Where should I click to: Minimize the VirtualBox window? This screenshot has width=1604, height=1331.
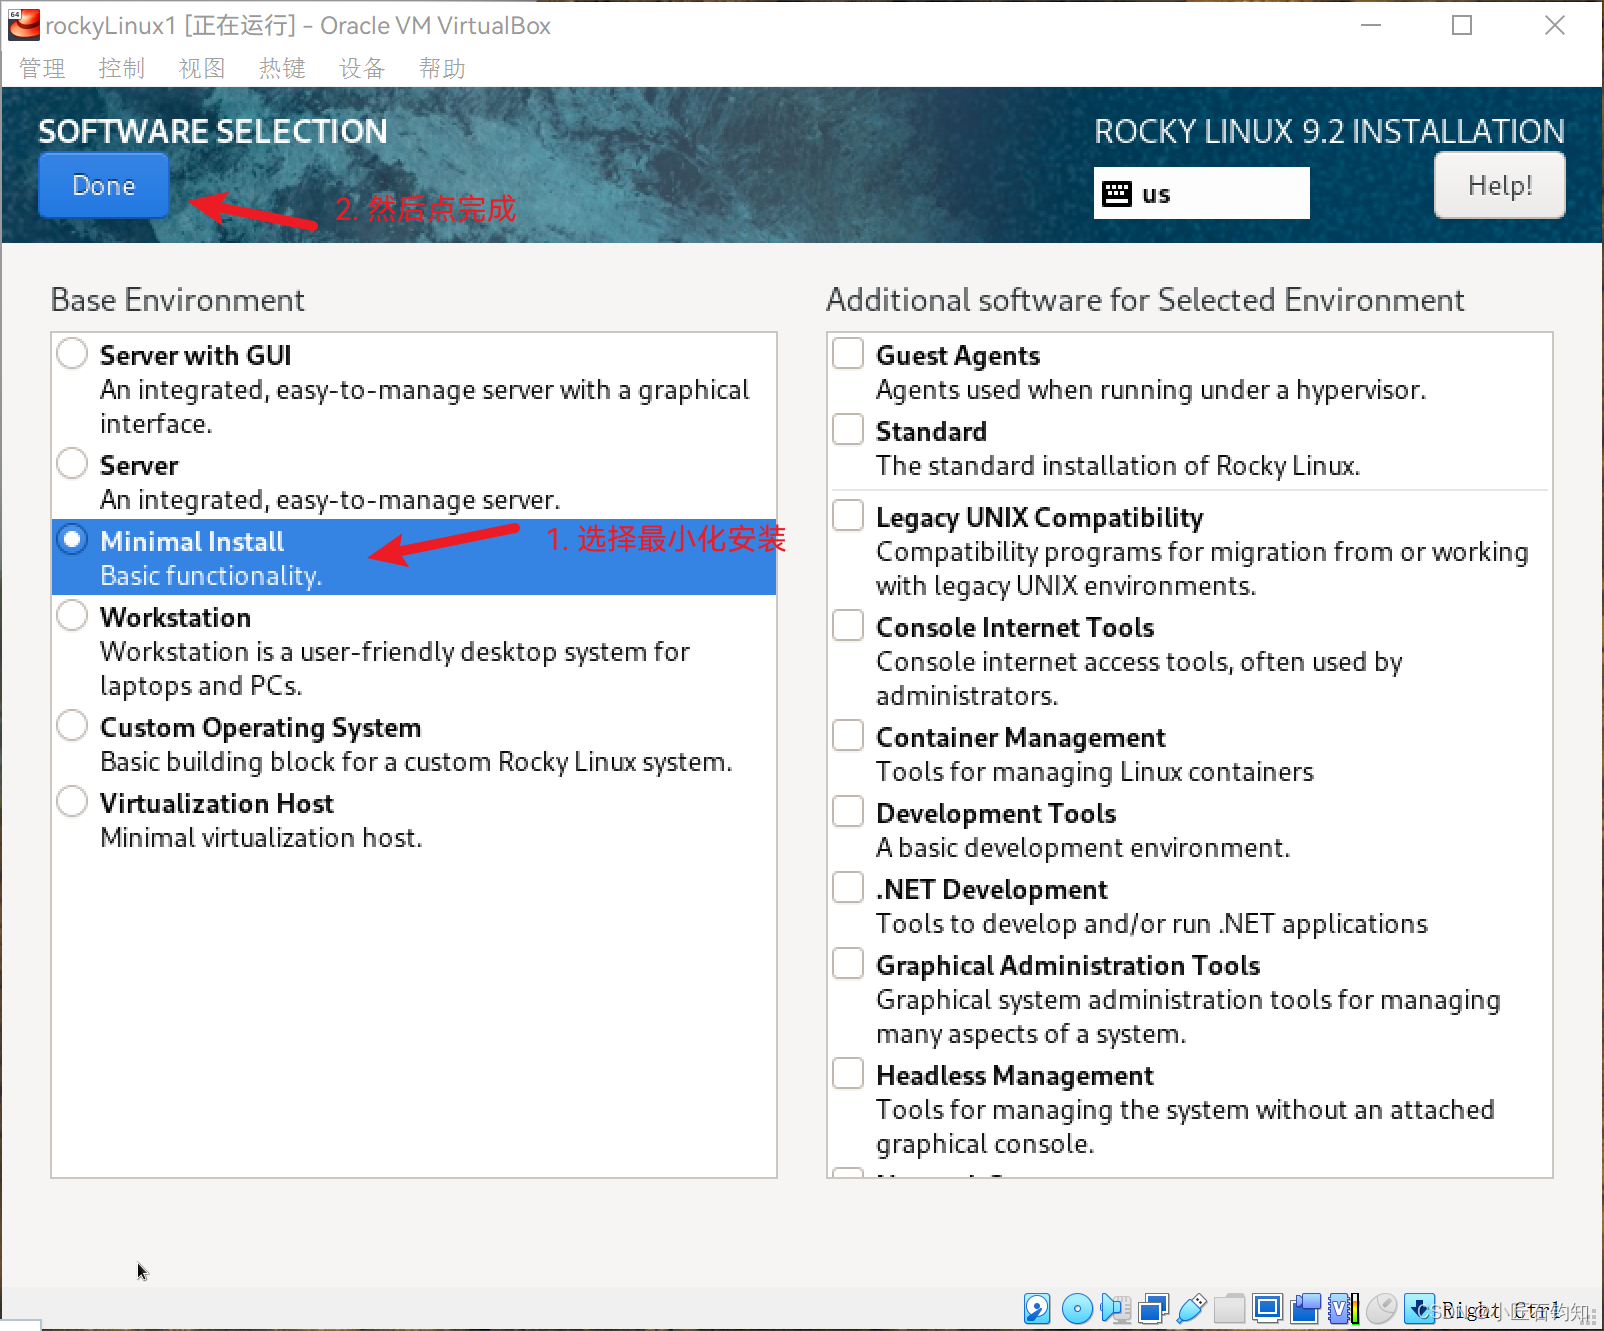pos(1371,25)
